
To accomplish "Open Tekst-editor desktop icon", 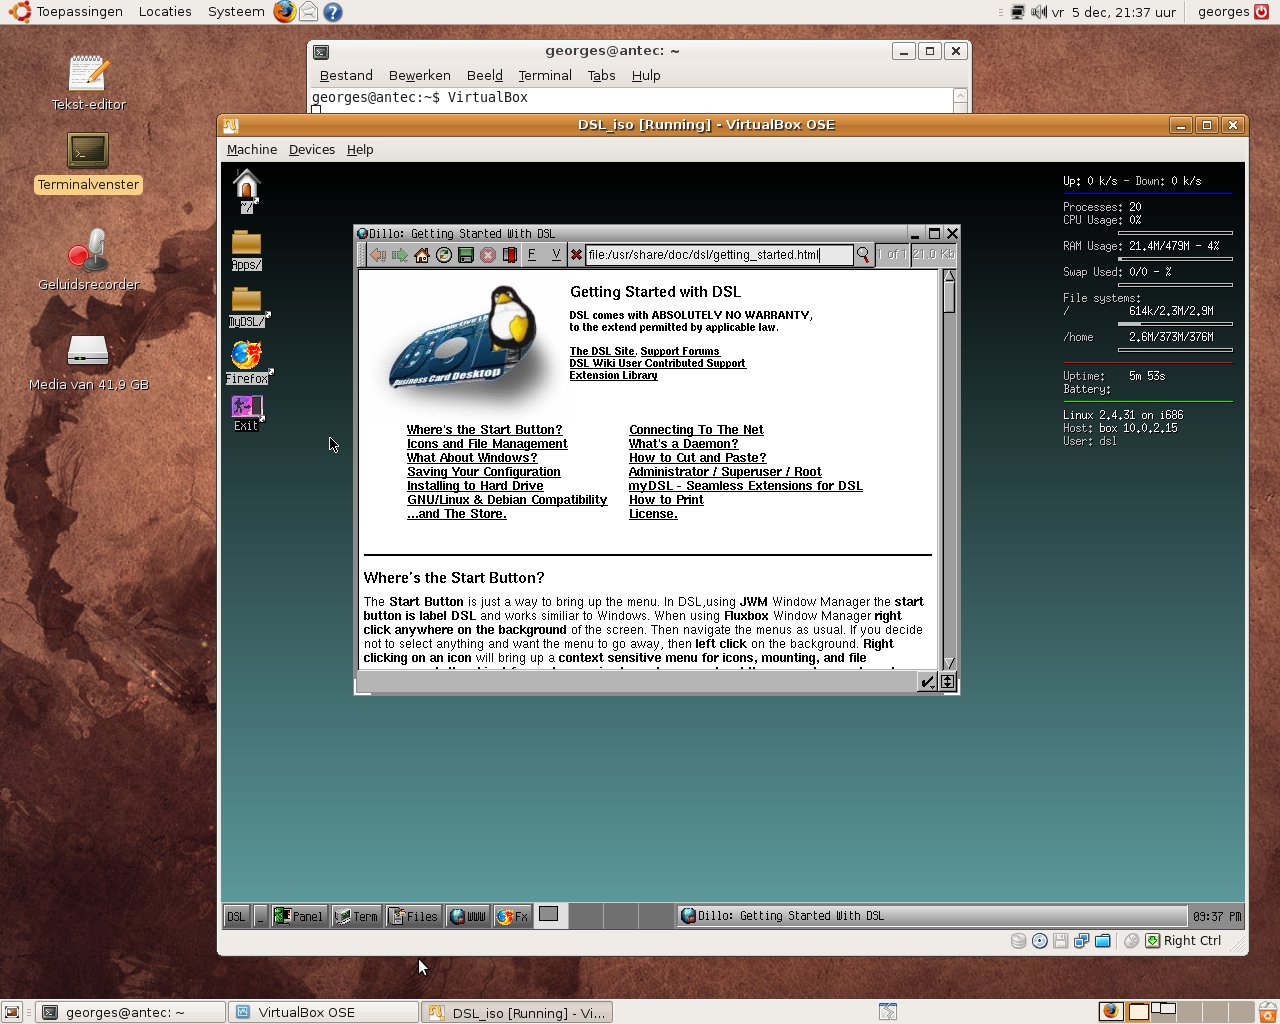I will (x=88, y=82).
